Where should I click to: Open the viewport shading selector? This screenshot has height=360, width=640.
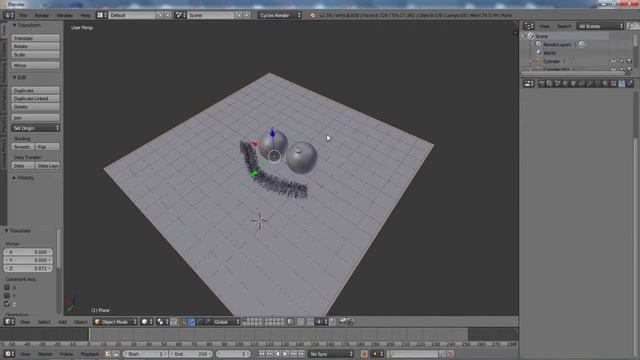click(x=147, y=322)
